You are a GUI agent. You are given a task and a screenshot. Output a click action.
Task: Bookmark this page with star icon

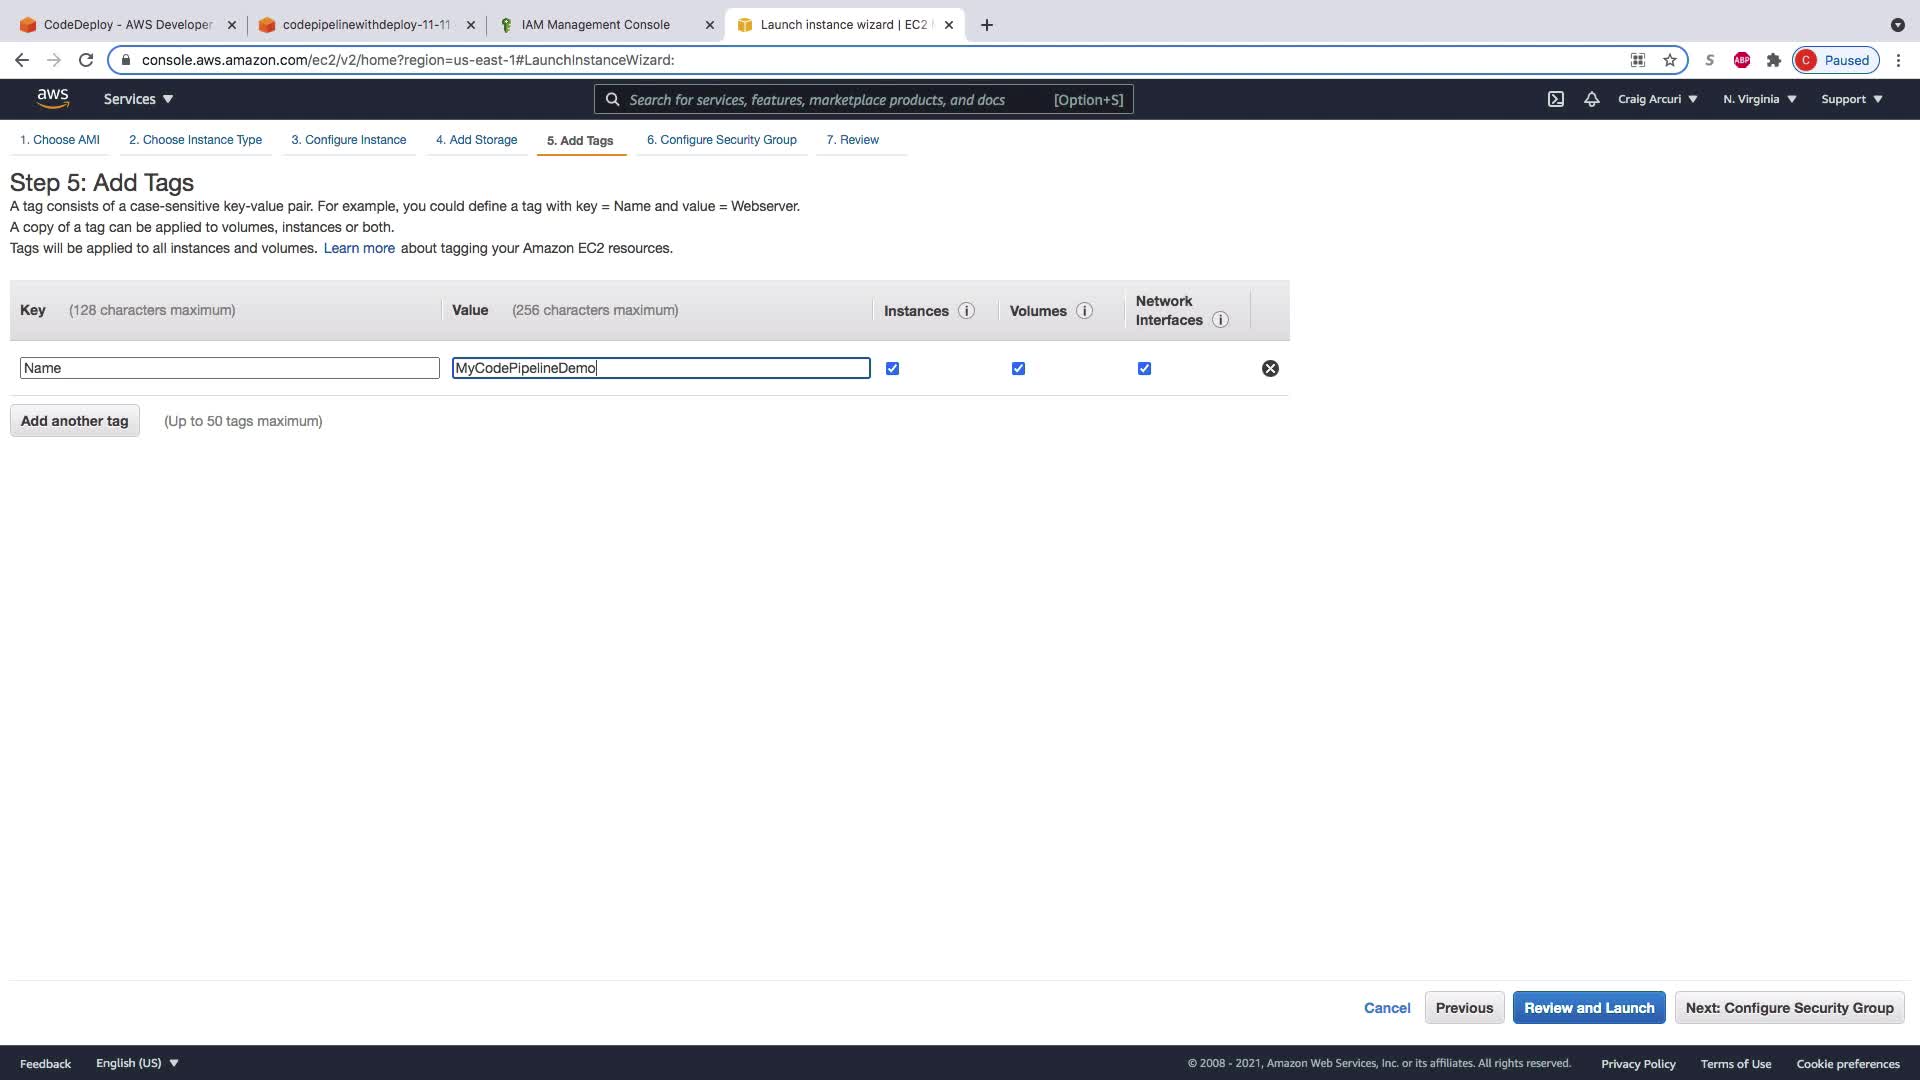(1670, 60)
